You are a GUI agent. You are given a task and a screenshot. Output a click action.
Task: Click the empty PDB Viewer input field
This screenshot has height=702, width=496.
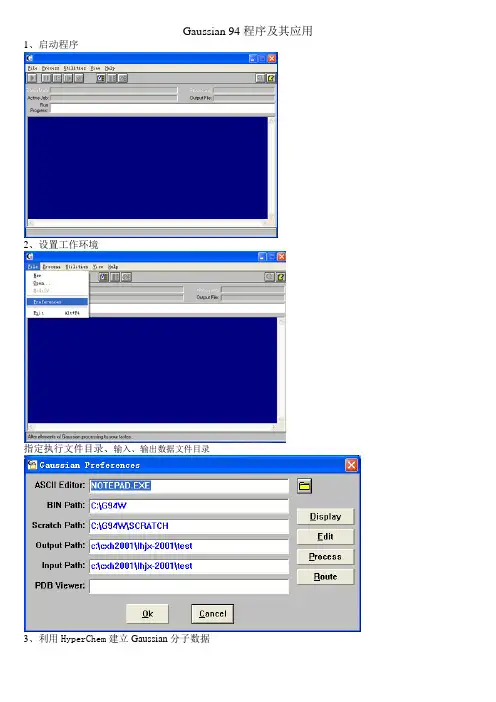[x=189, y=586]
